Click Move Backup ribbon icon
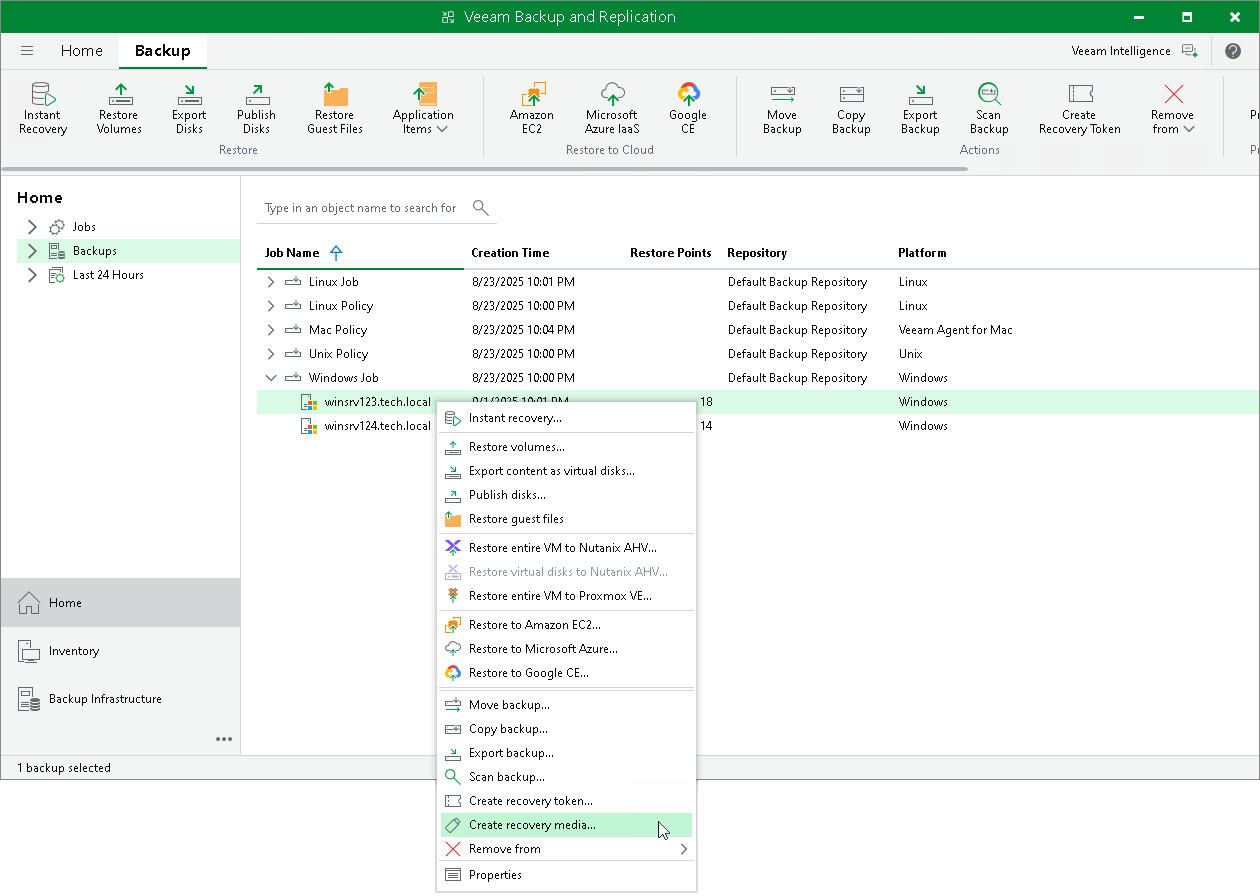1260x896 pixels. click(782, 109)
